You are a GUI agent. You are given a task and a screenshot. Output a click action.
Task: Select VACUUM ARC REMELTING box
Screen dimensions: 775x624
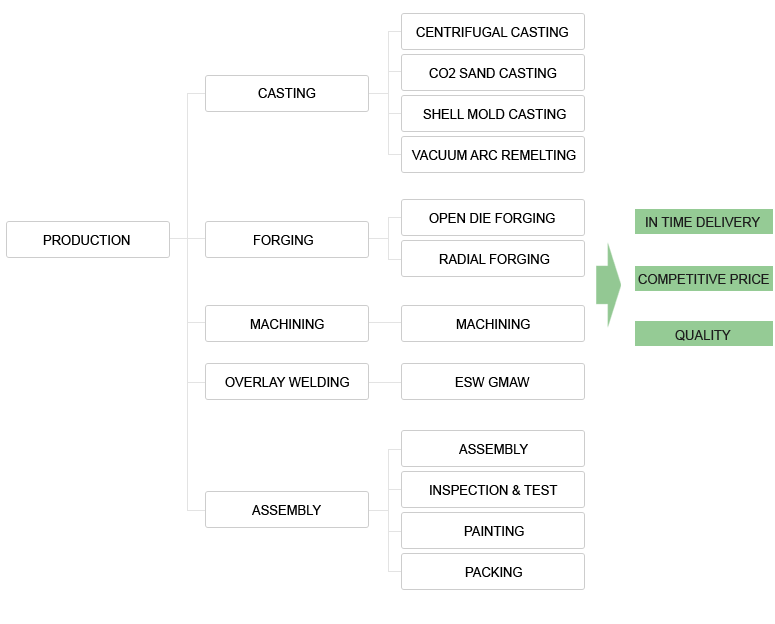coord(493,155)
